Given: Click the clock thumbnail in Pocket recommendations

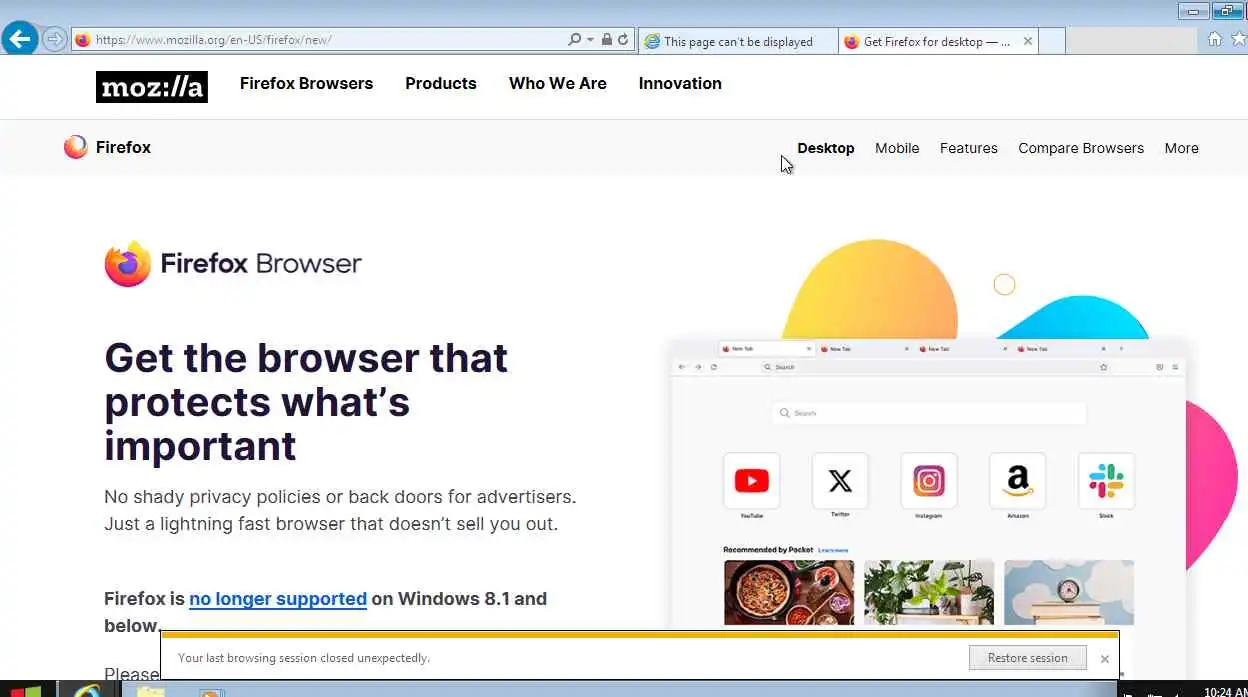Looking at the screenshot, I should [1069, 592].
